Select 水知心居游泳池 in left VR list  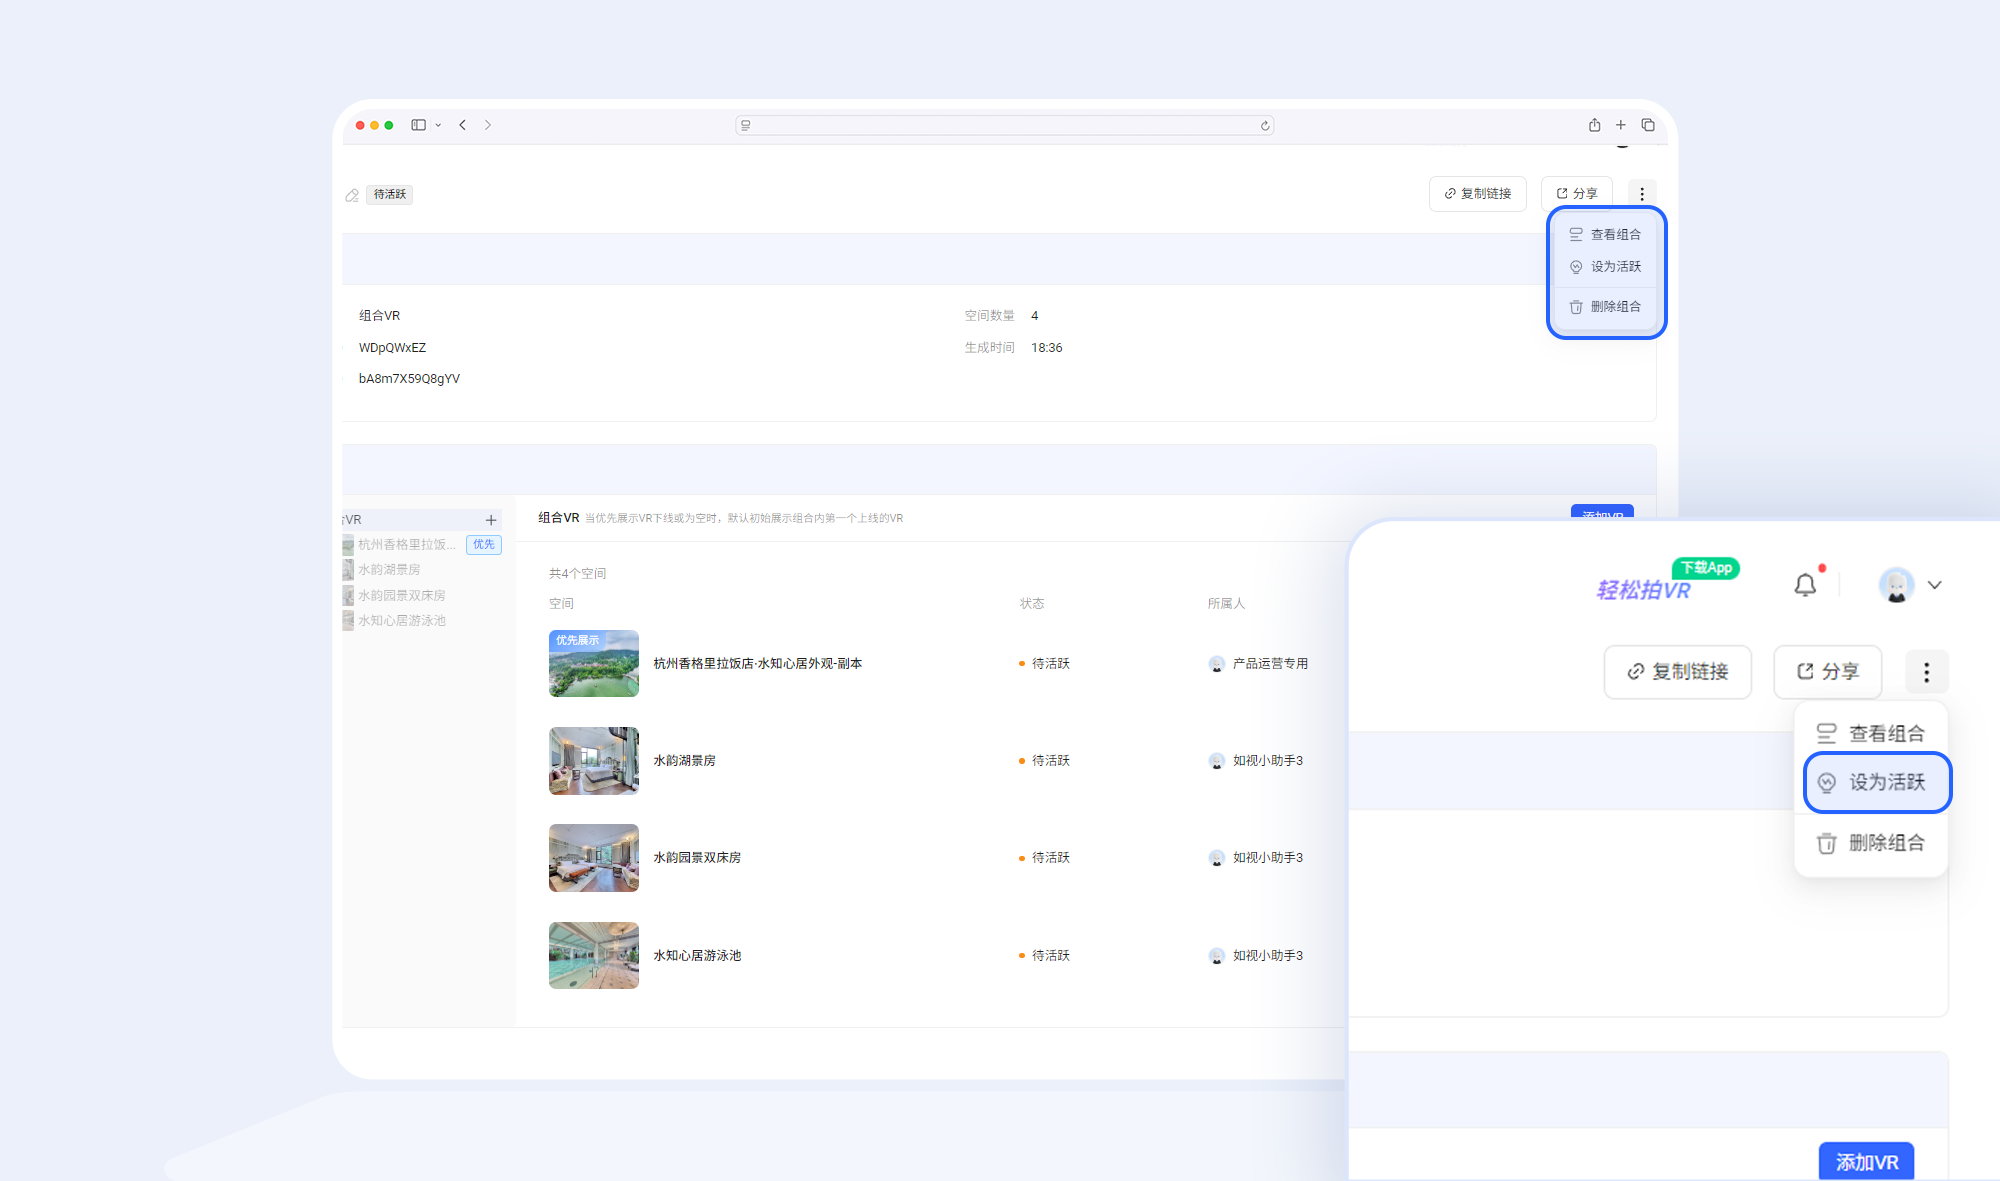click(x=402, y=621)
